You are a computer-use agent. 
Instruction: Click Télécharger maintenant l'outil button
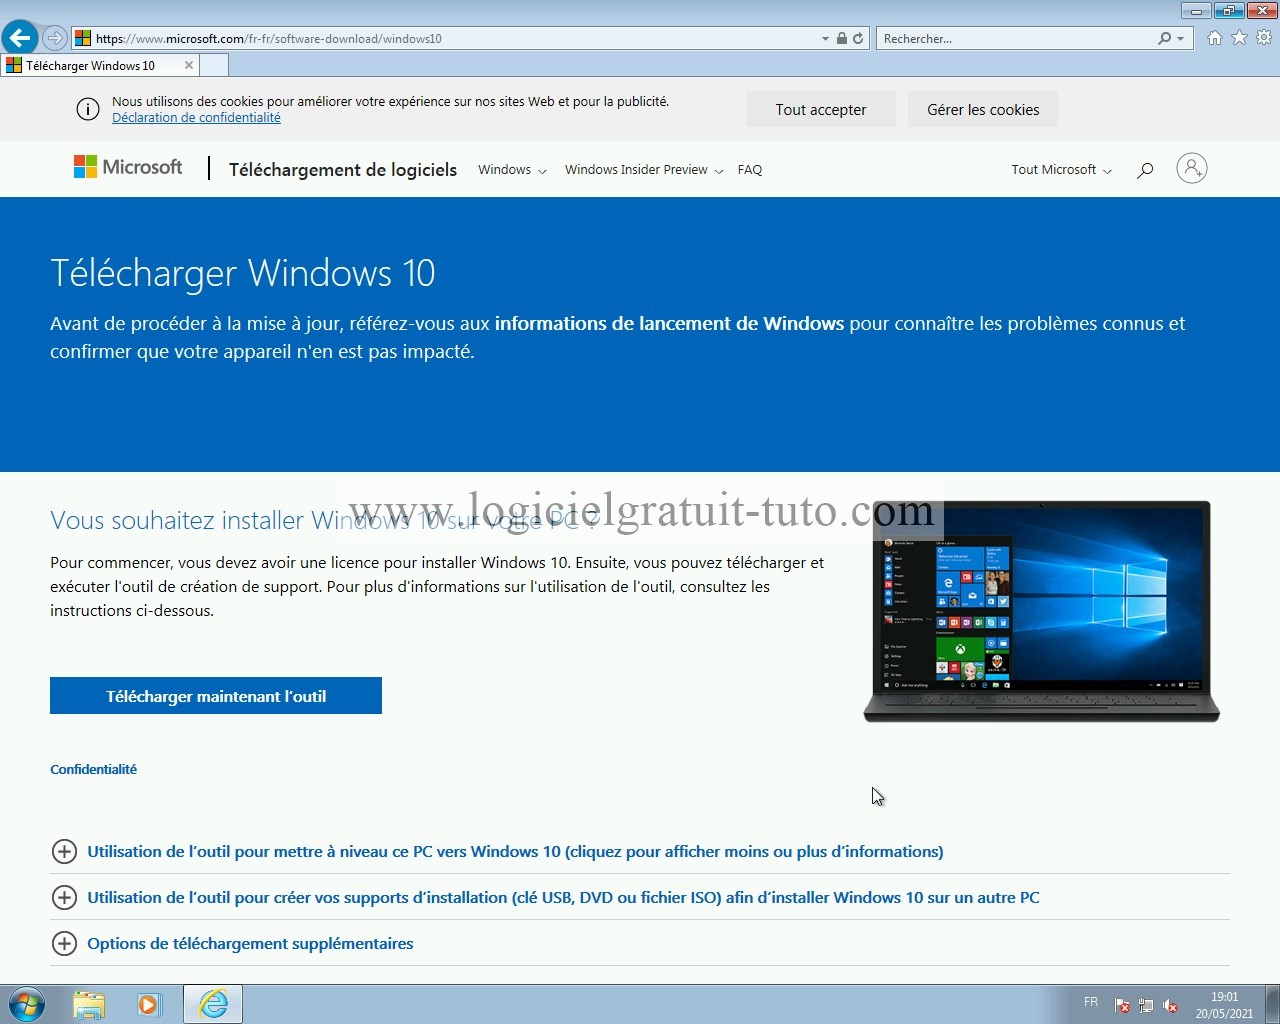click(x=216, y=696)
